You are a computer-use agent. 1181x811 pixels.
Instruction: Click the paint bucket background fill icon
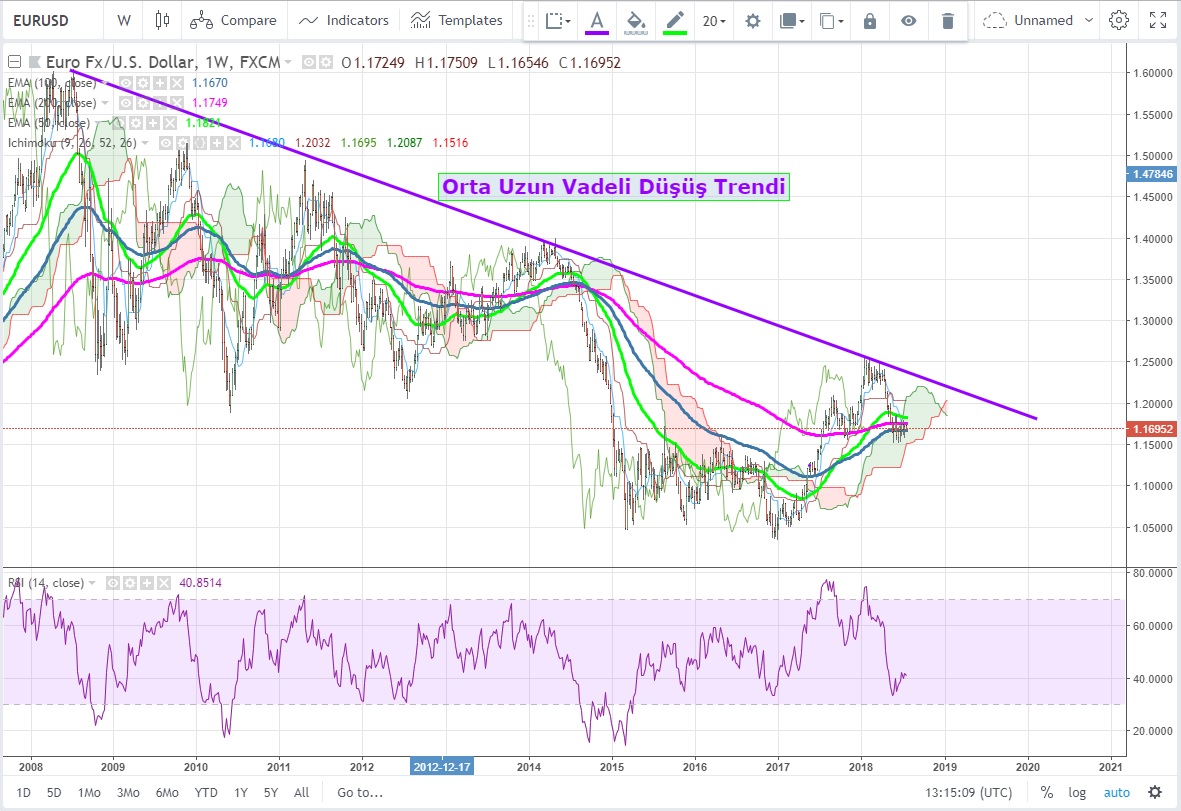tap(635, 20)
